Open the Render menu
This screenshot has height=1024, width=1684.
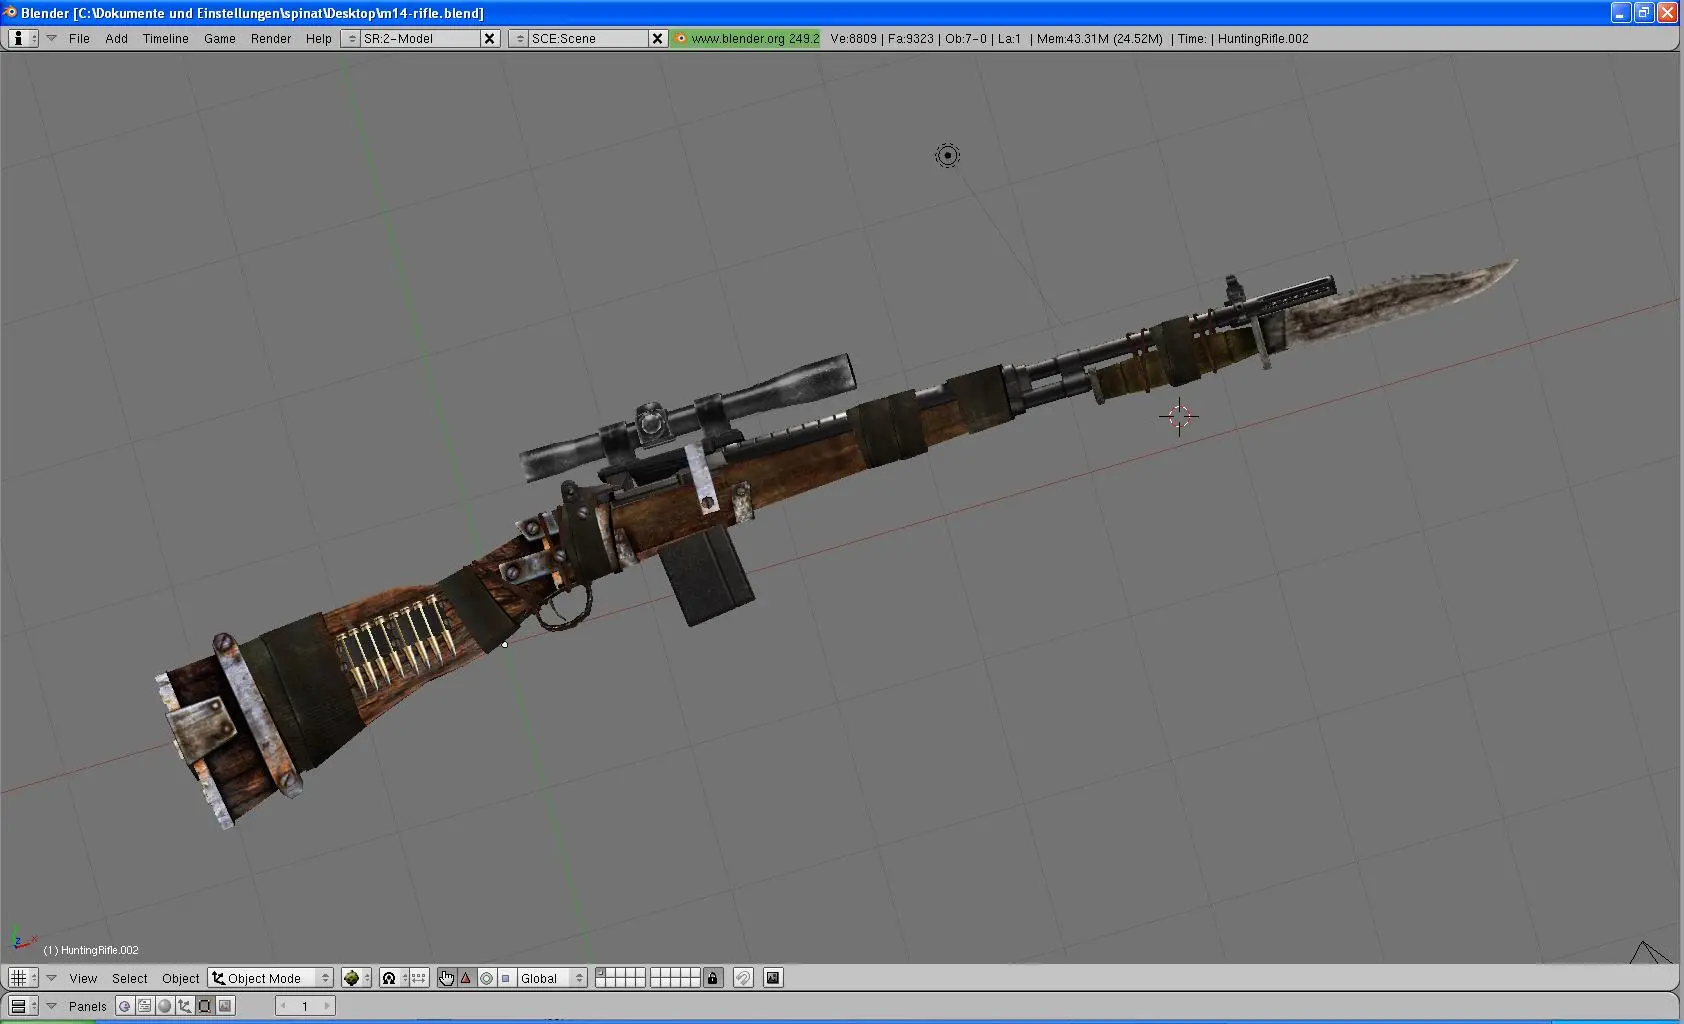point(271,38)
